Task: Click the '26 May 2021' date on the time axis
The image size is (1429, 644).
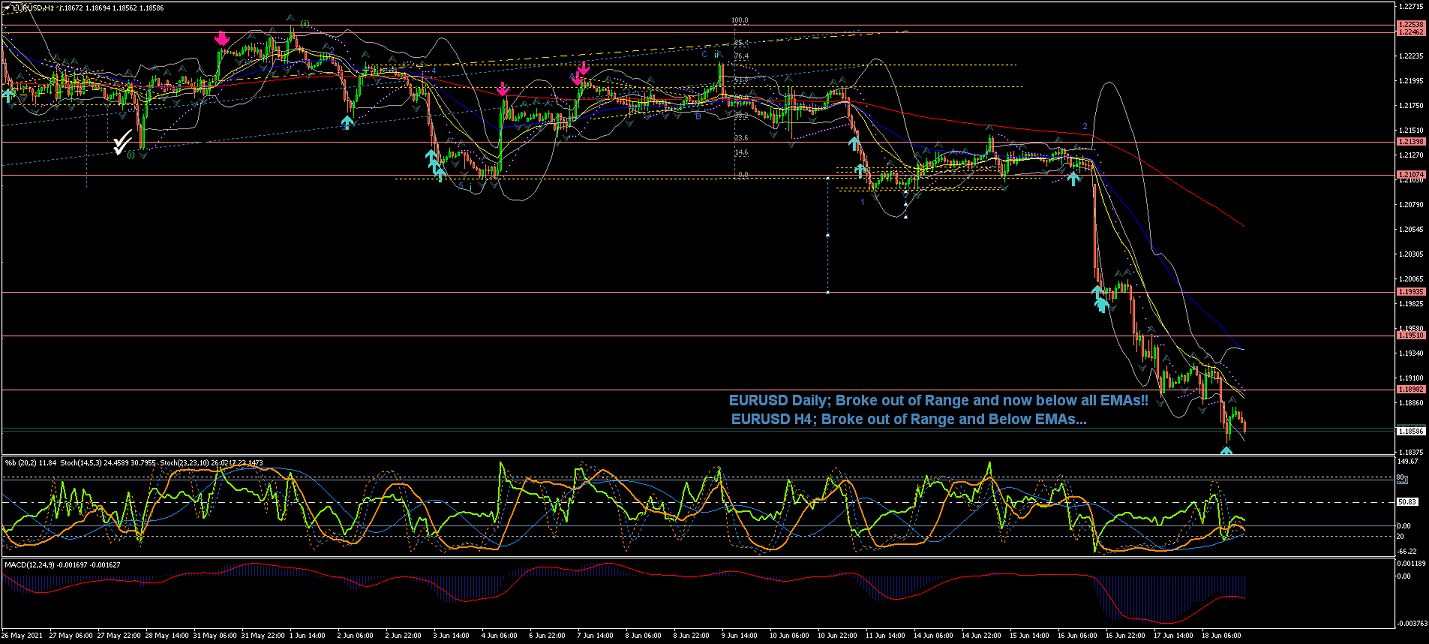Action: [x=22, y=635]
